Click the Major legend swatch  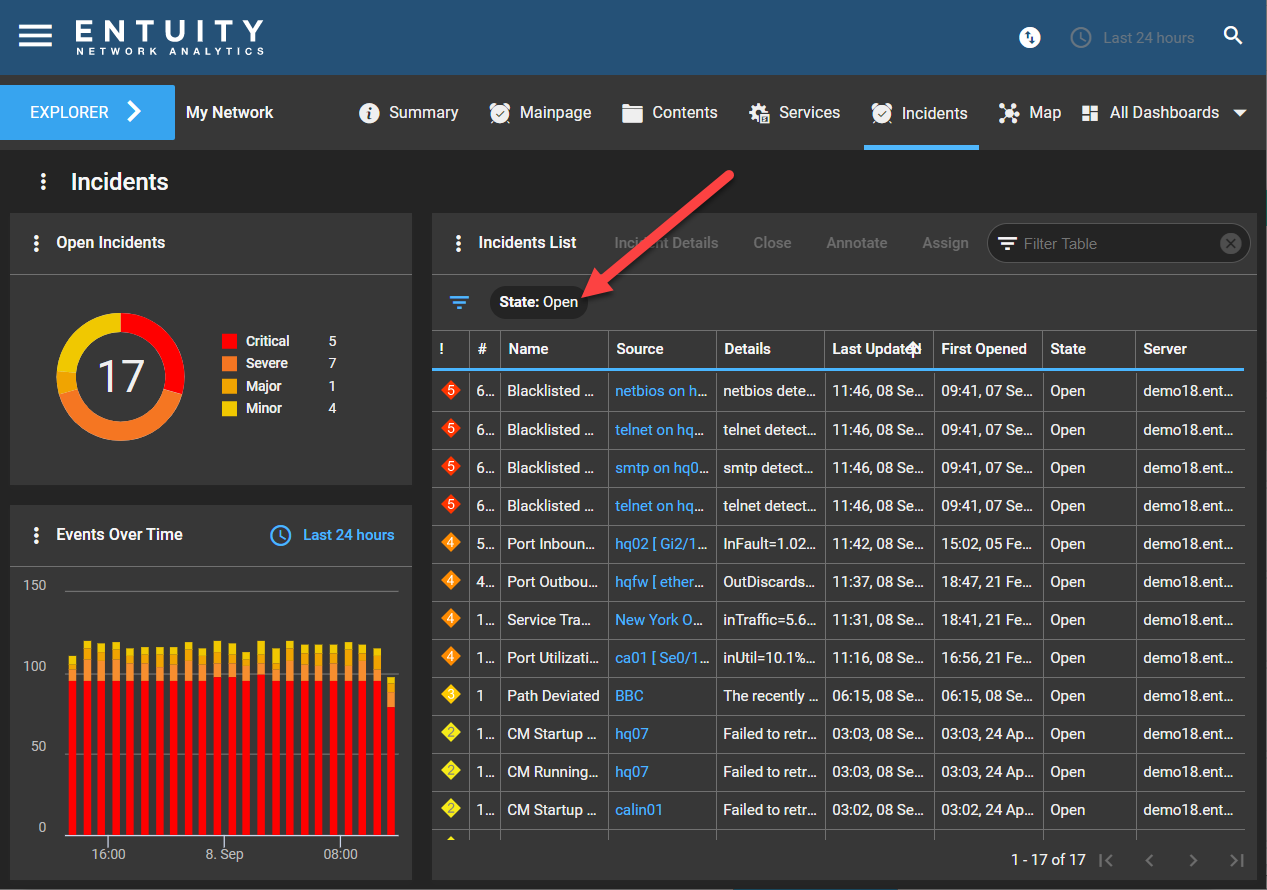pyautogui.click(x=230, y=386)
